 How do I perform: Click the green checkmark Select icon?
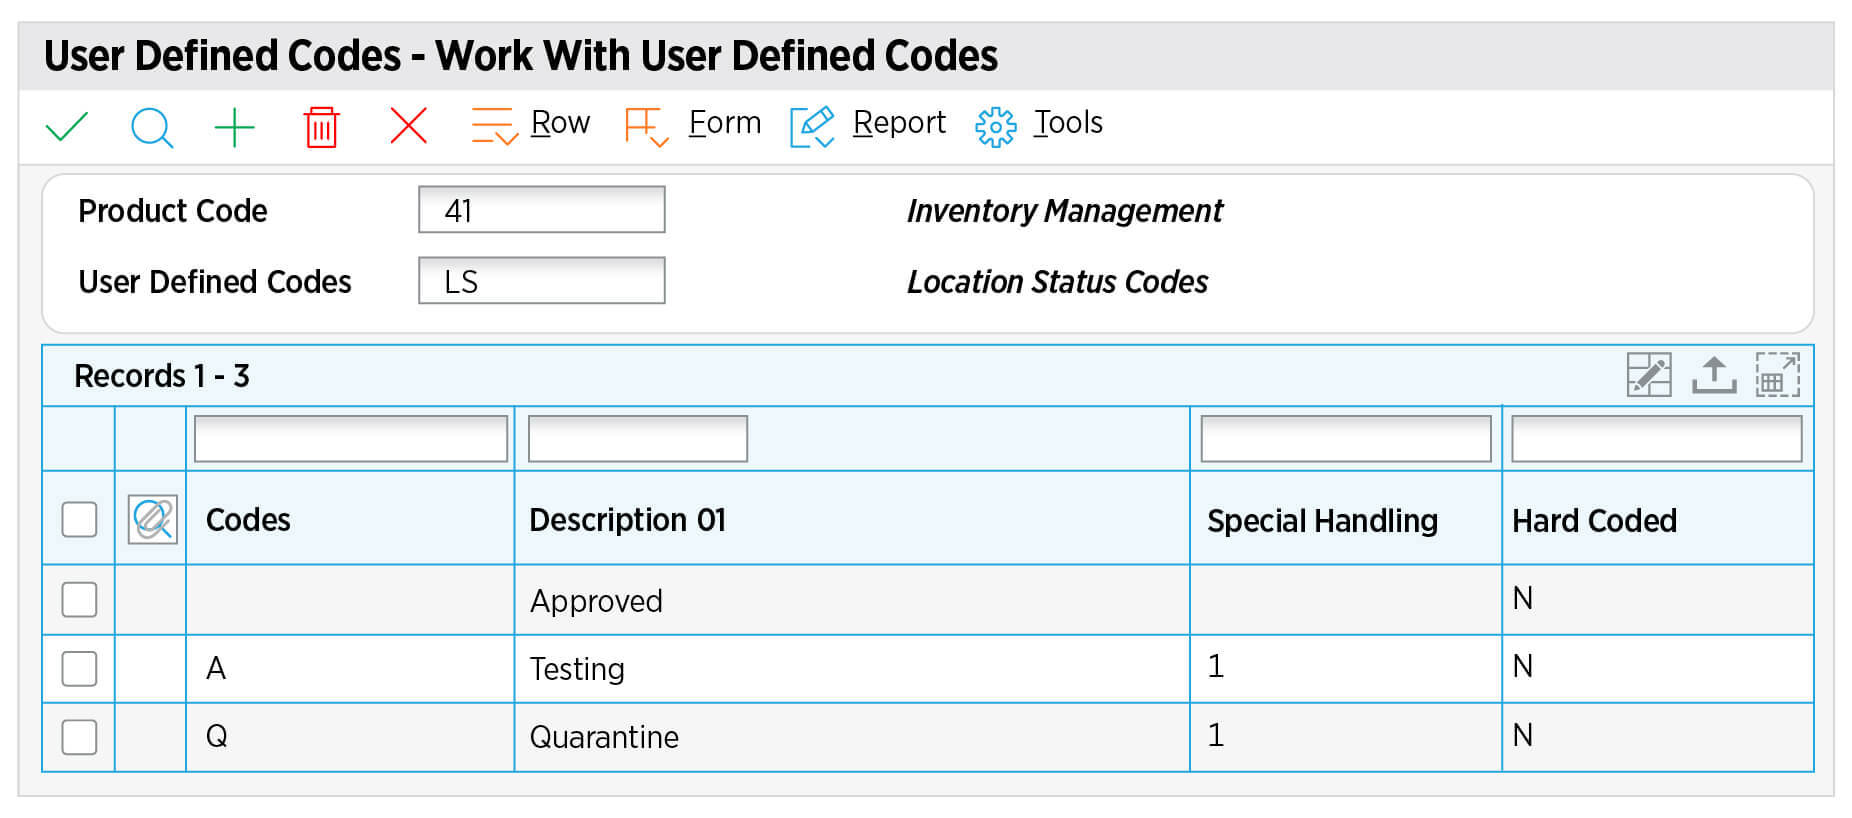[67, 127]
